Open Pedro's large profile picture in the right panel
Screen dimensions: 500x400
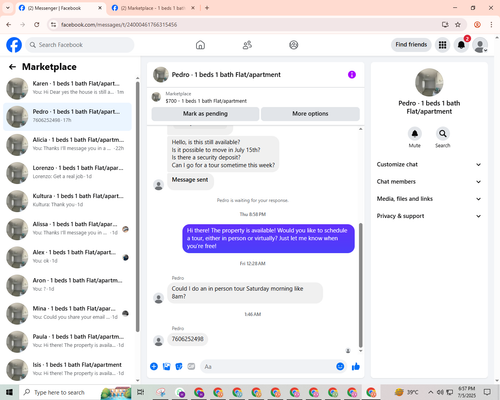(429, 82)
